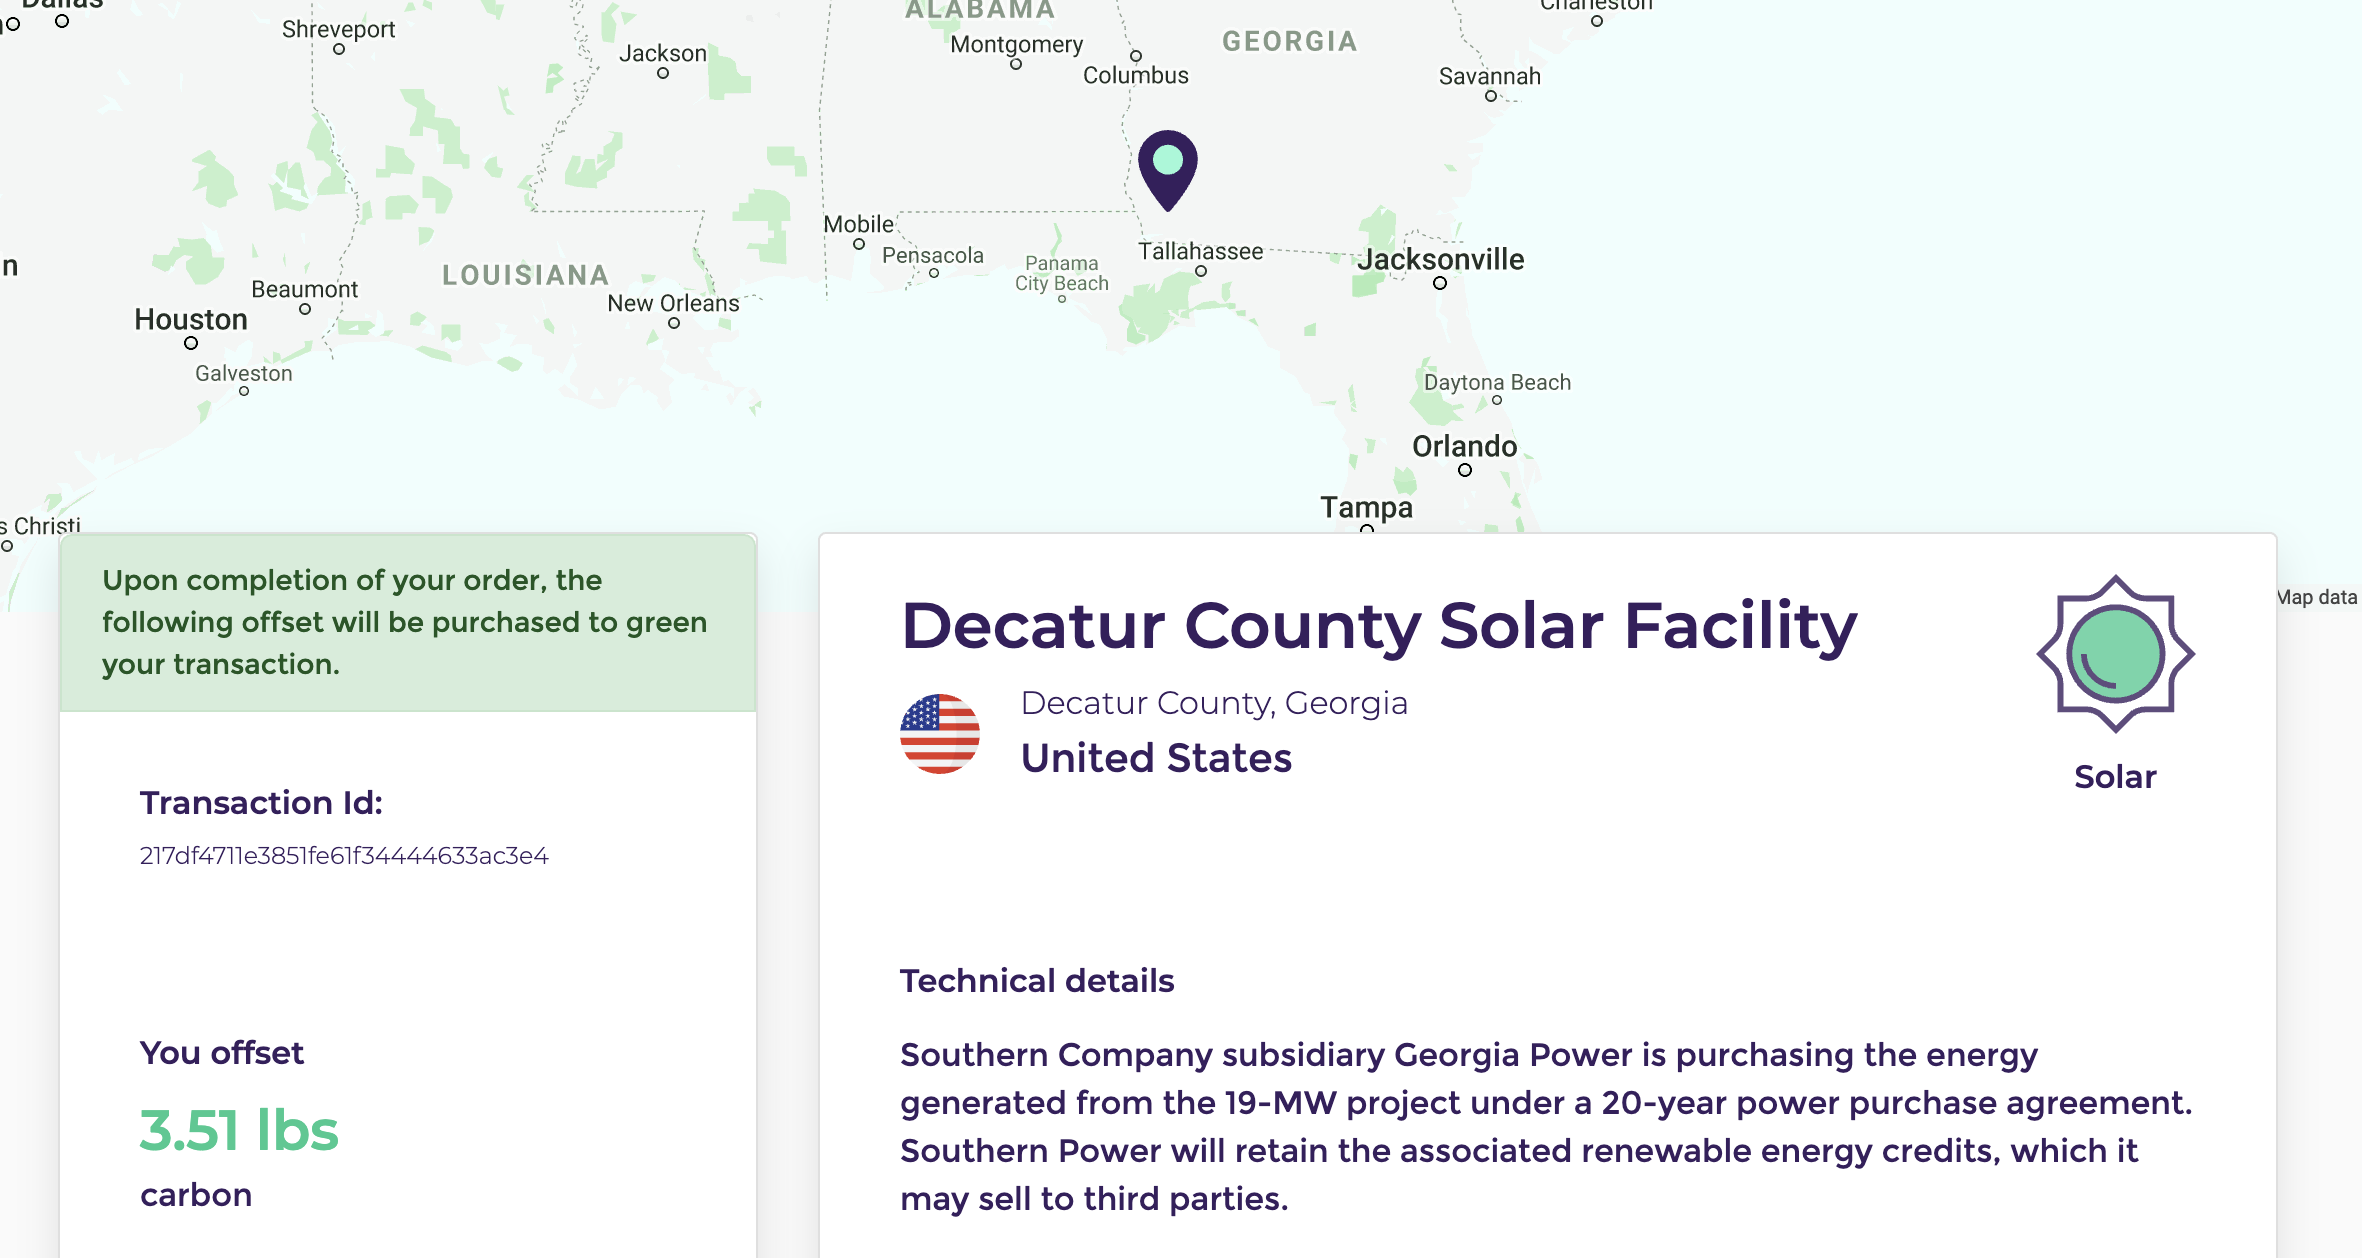Click the Decatur County Solar Facility heading

pyautogui.click(x=1379, y=626)
